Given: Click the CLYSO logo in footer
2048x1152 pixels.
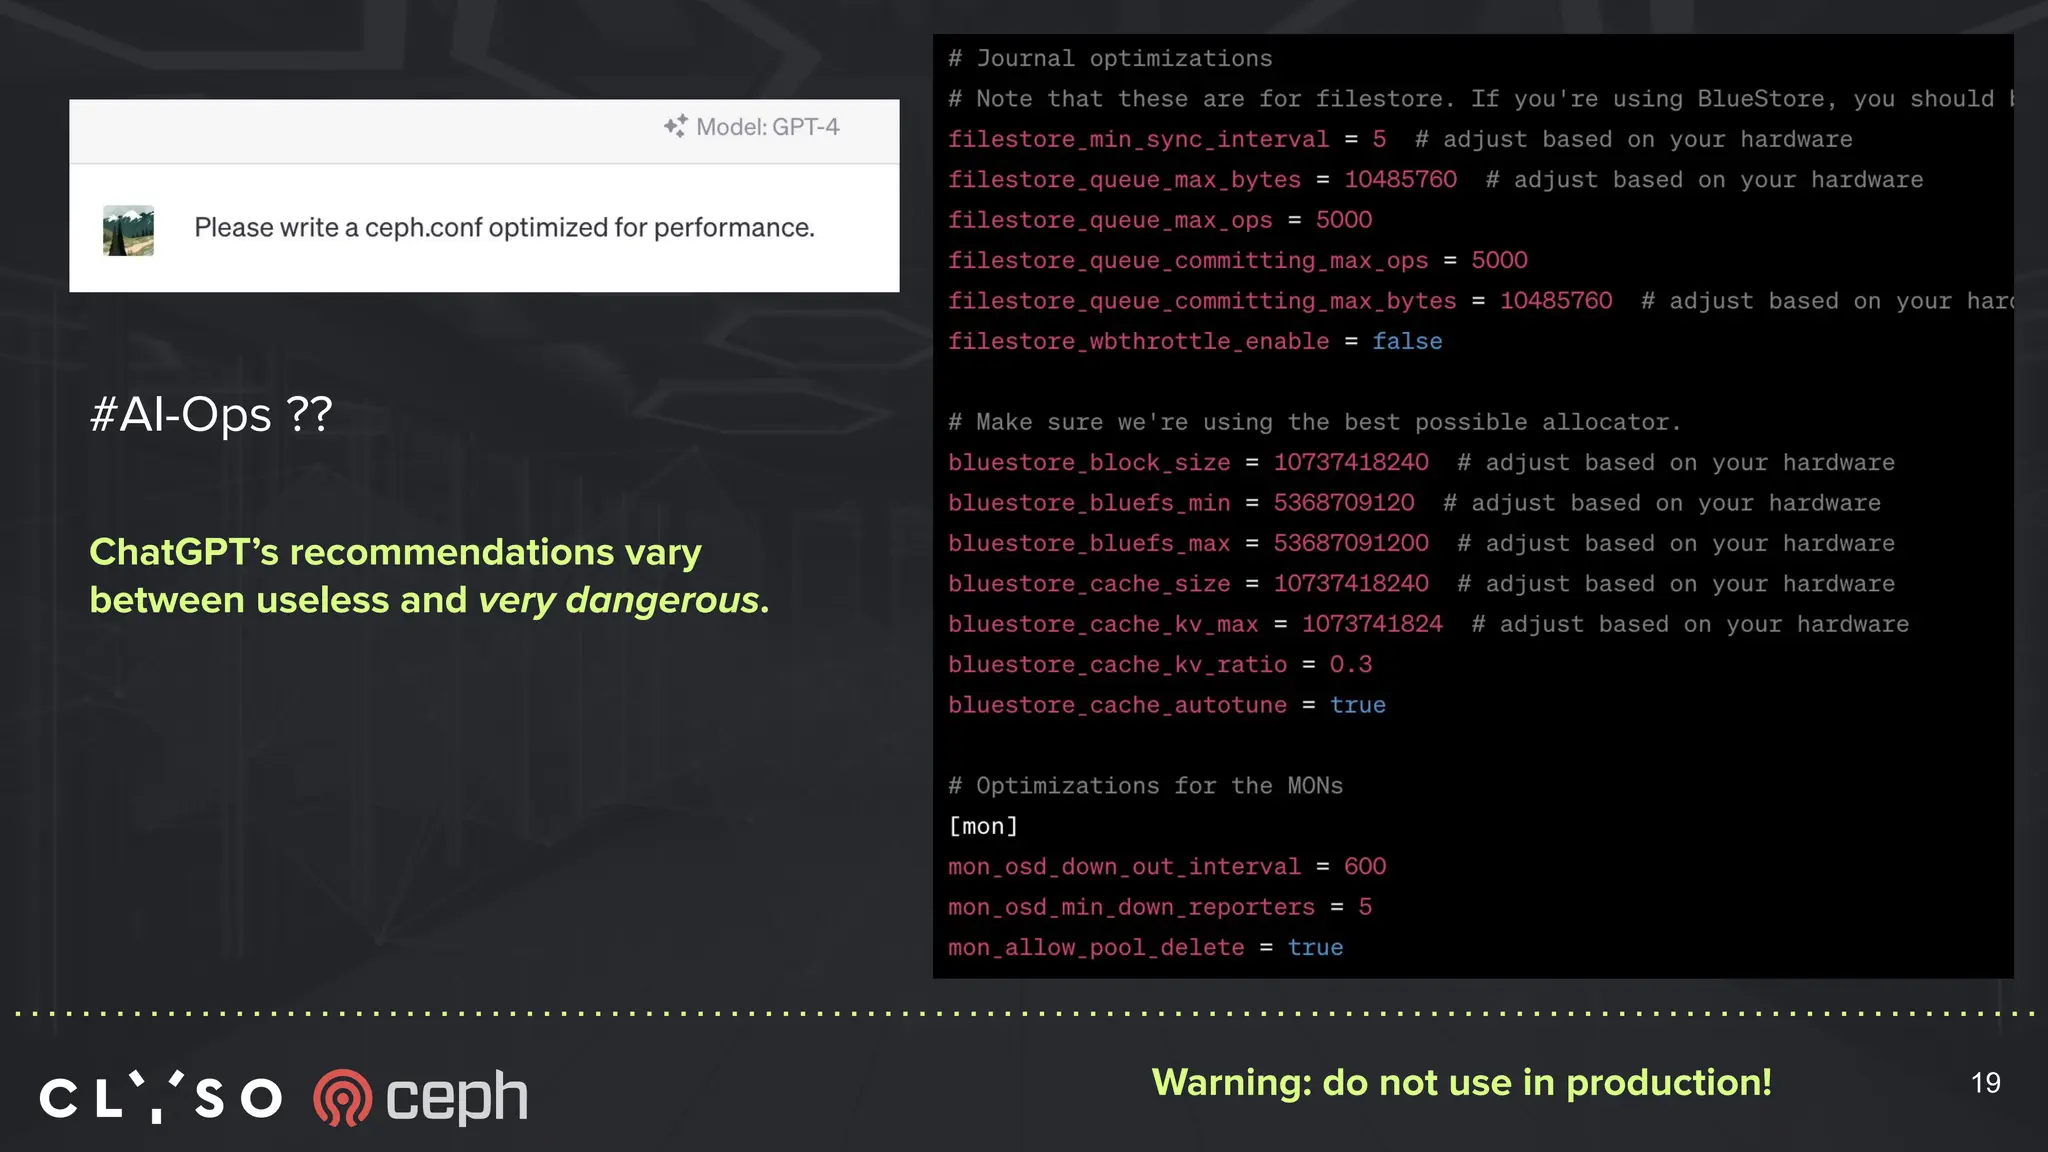Looking at the screenshot, I should 160,1097.
